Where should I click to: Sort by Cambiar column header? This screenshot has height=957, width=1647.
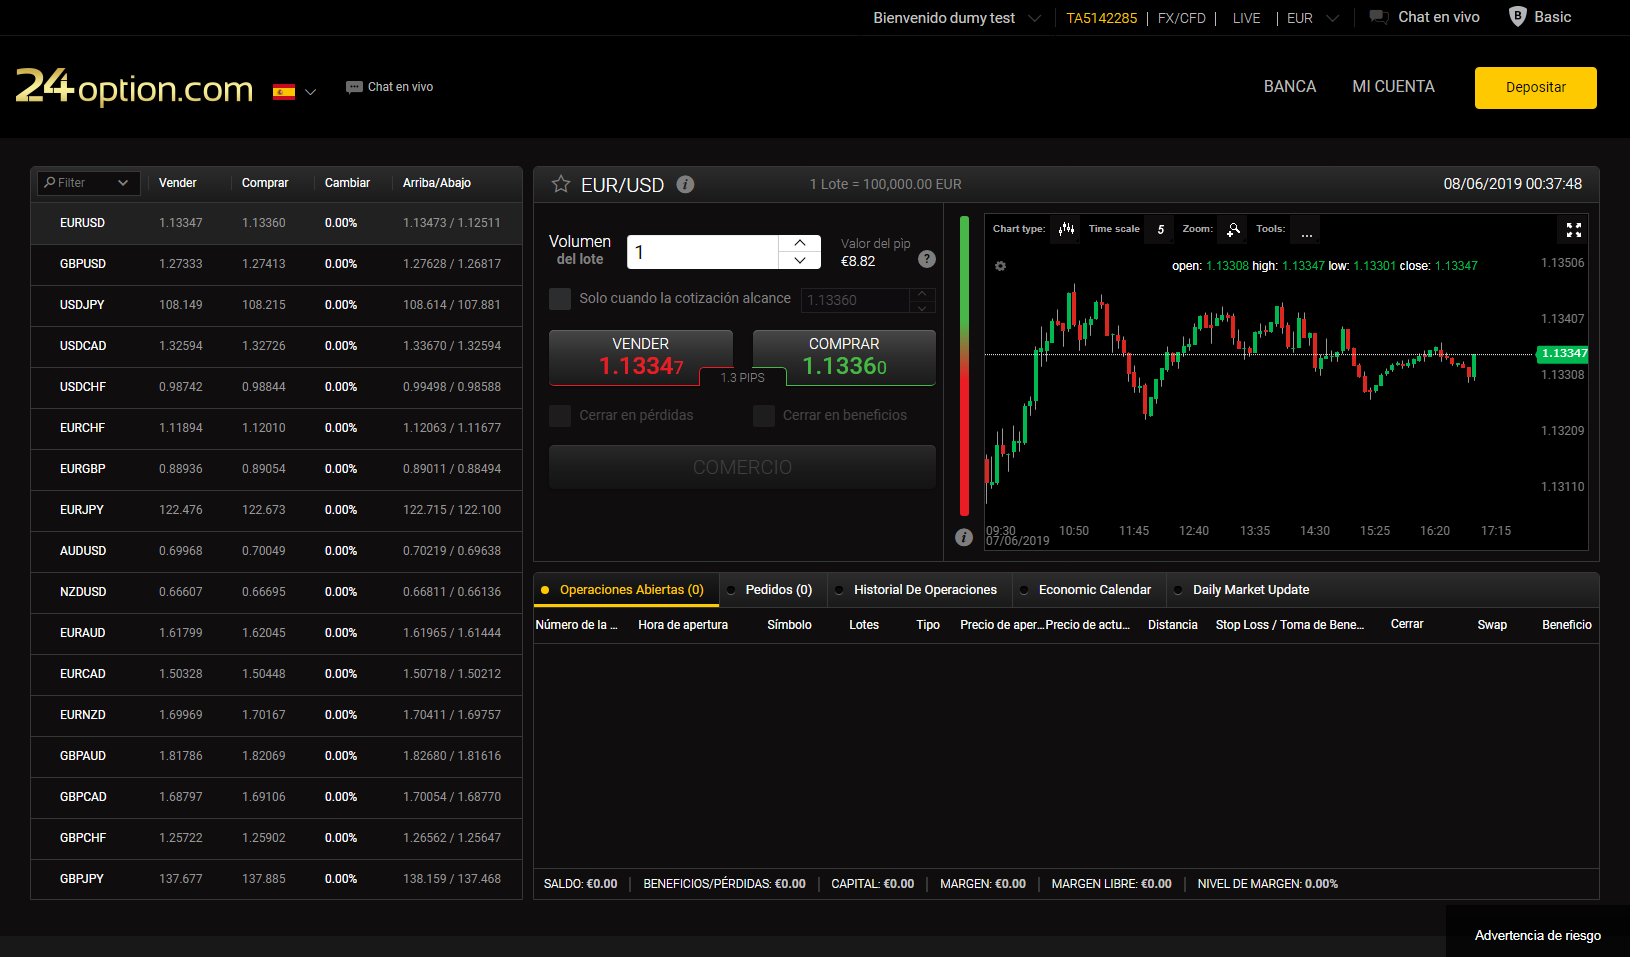[347, 183]
